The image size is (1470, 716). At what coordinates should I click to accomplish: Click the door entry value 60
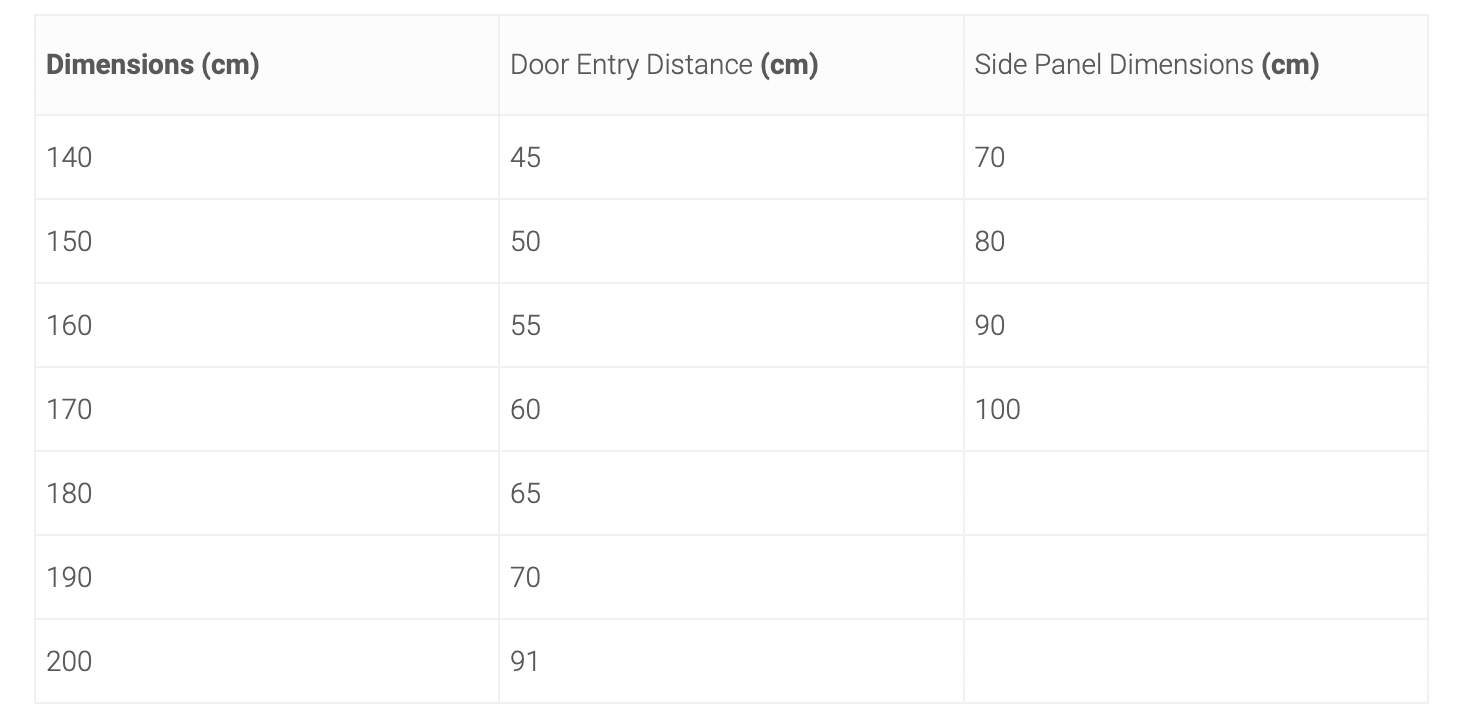525,409
